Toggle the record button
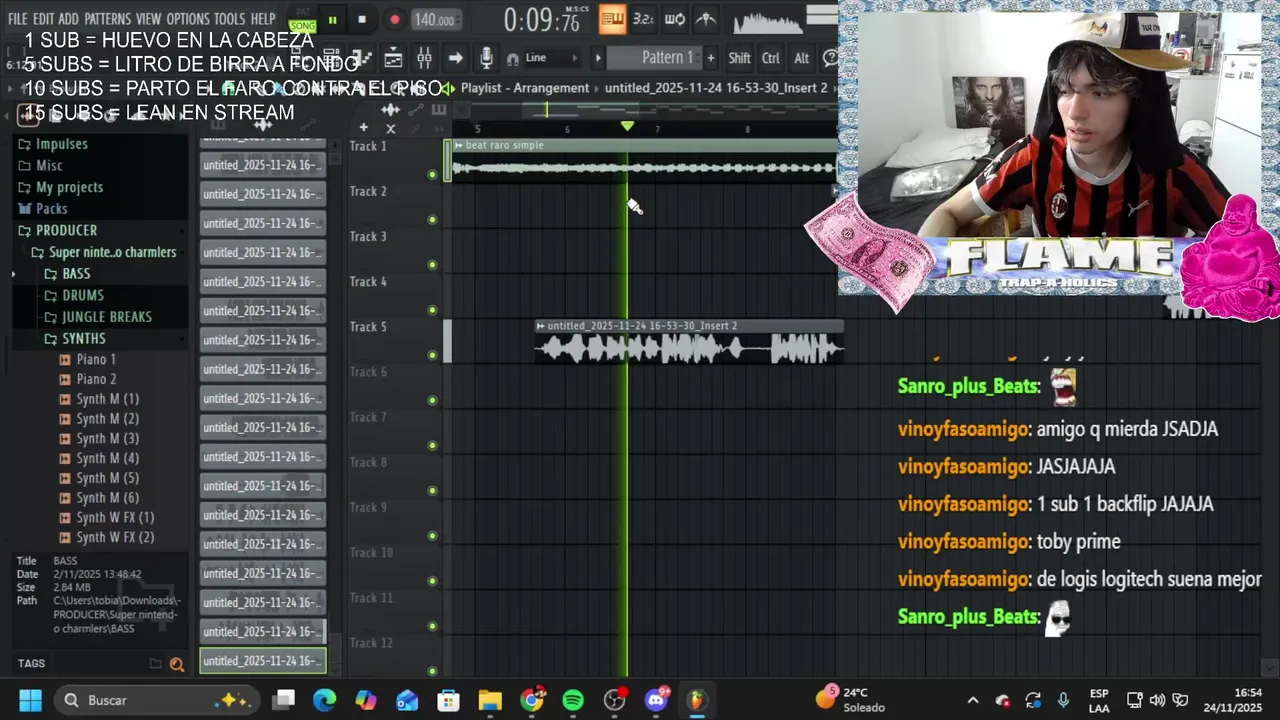The image size is (1280, 720). click(395, 19)
